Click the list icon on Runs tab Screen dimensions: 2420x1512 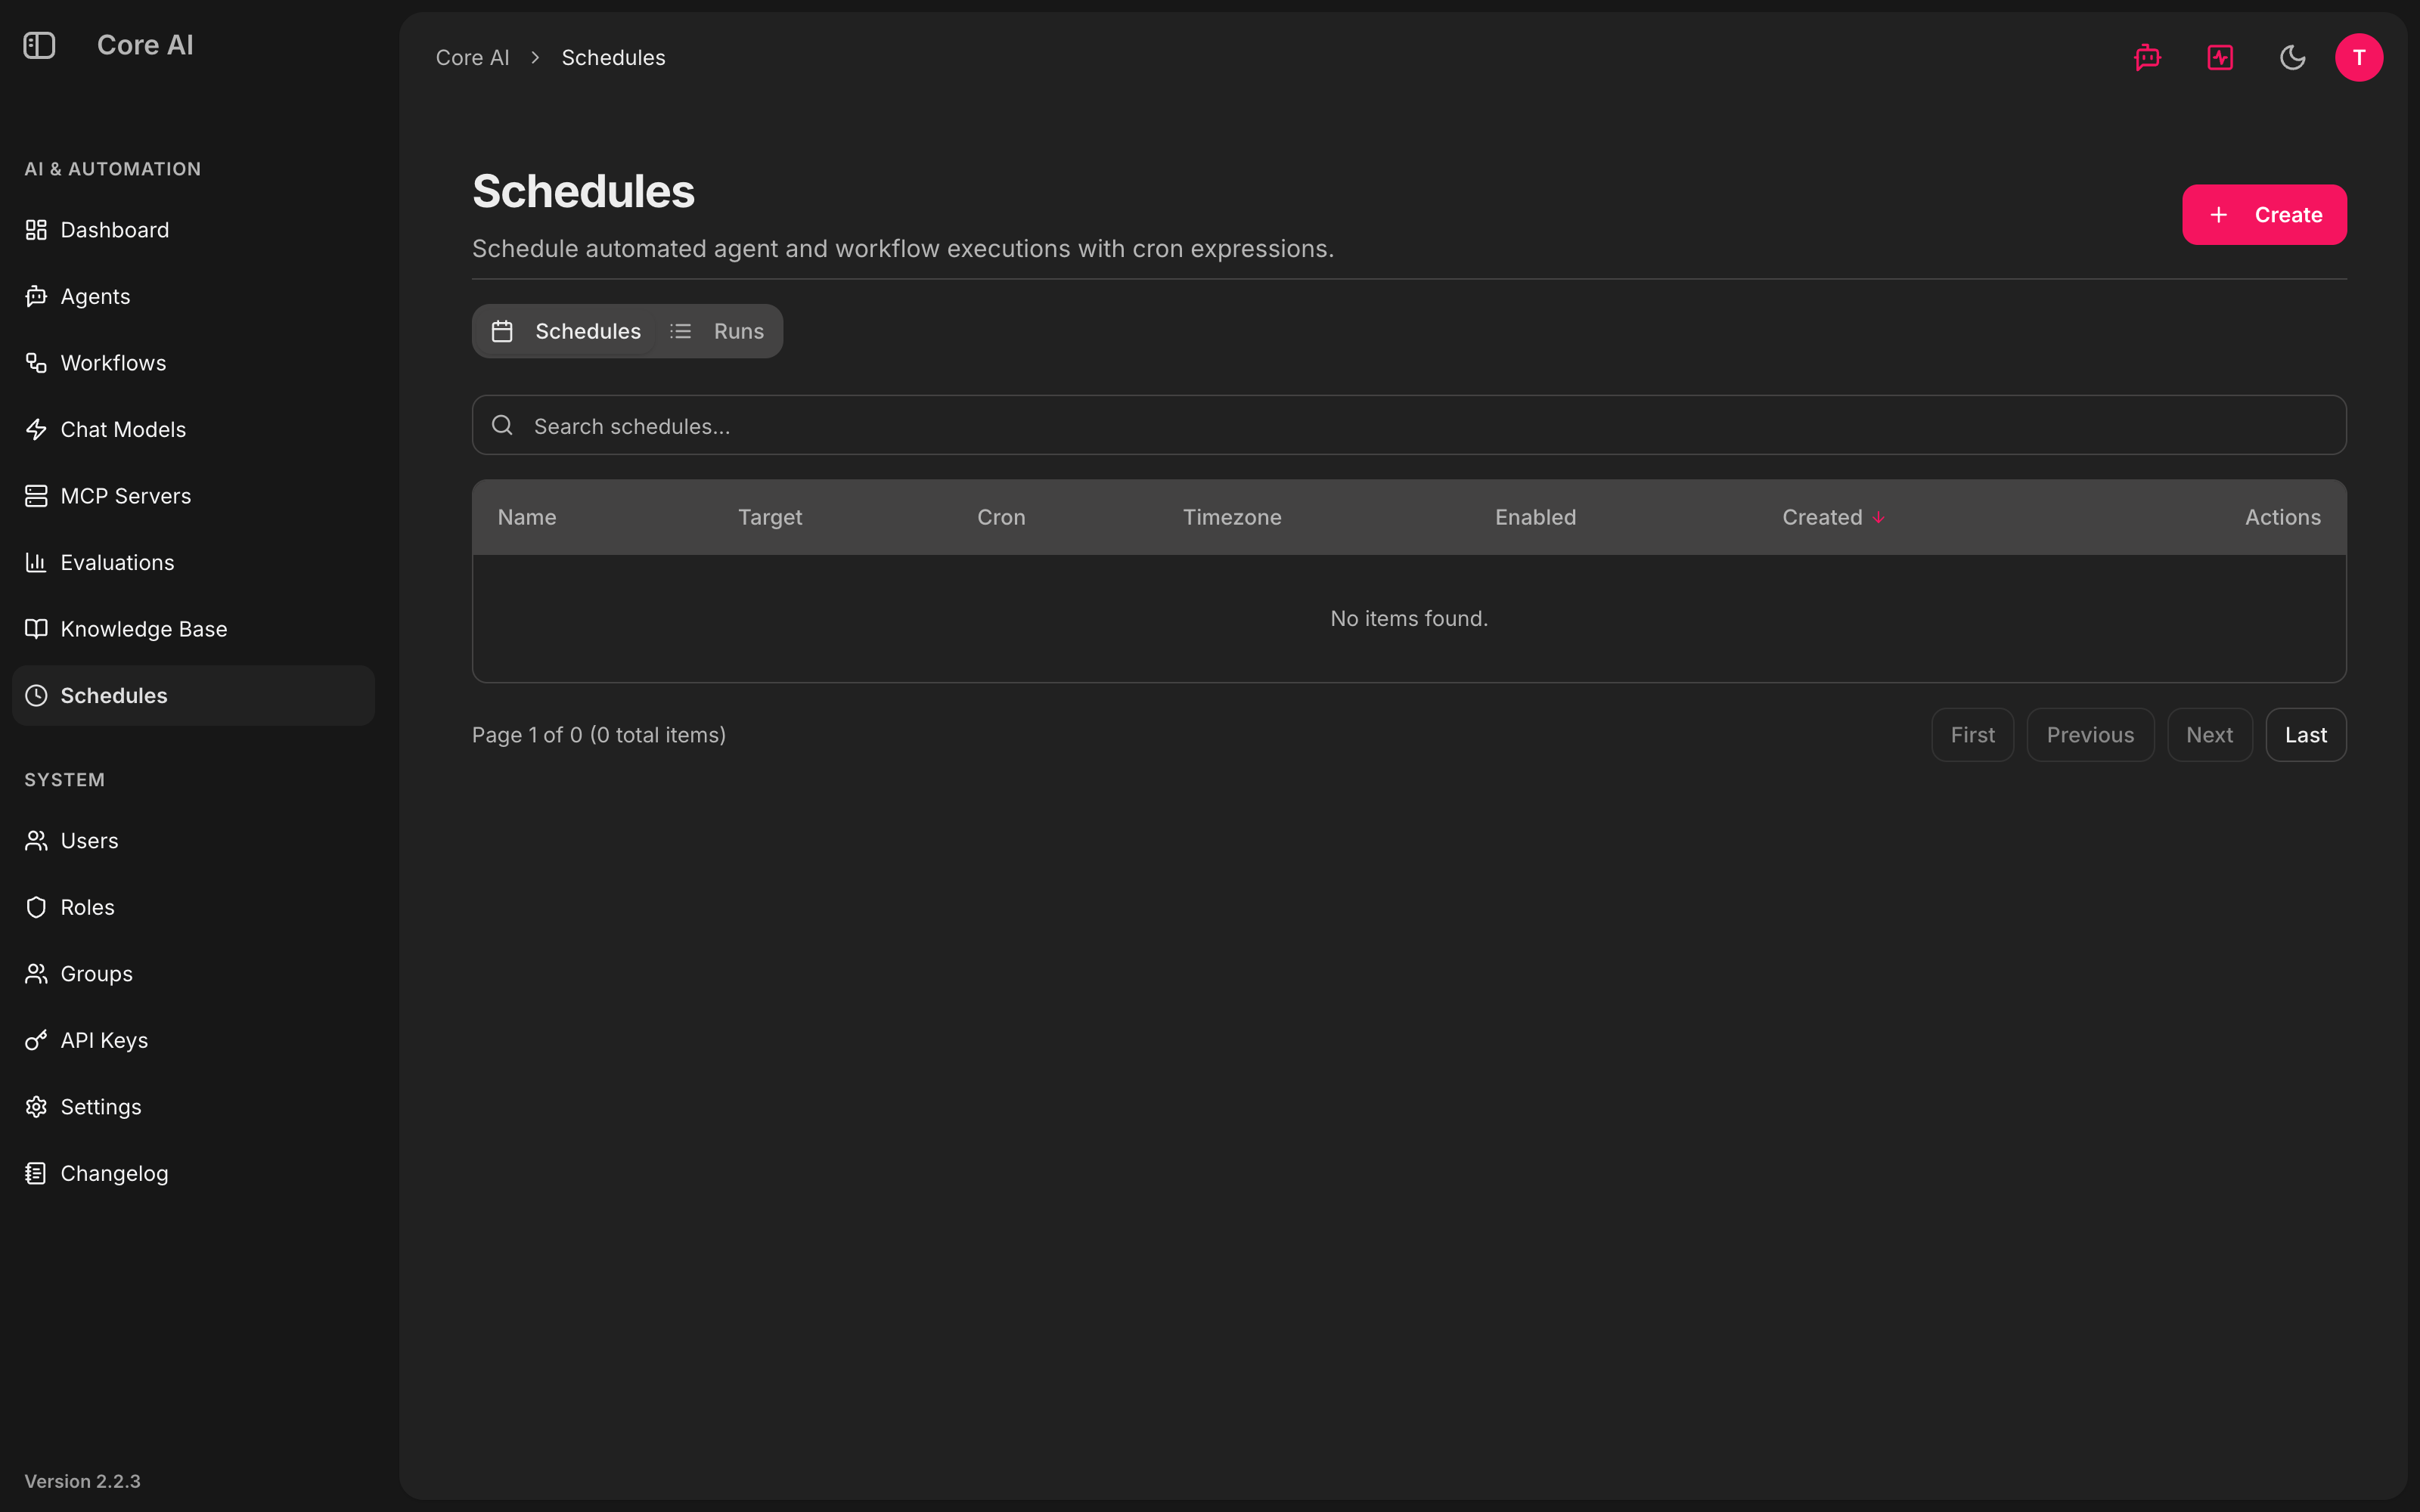(680, 331)
